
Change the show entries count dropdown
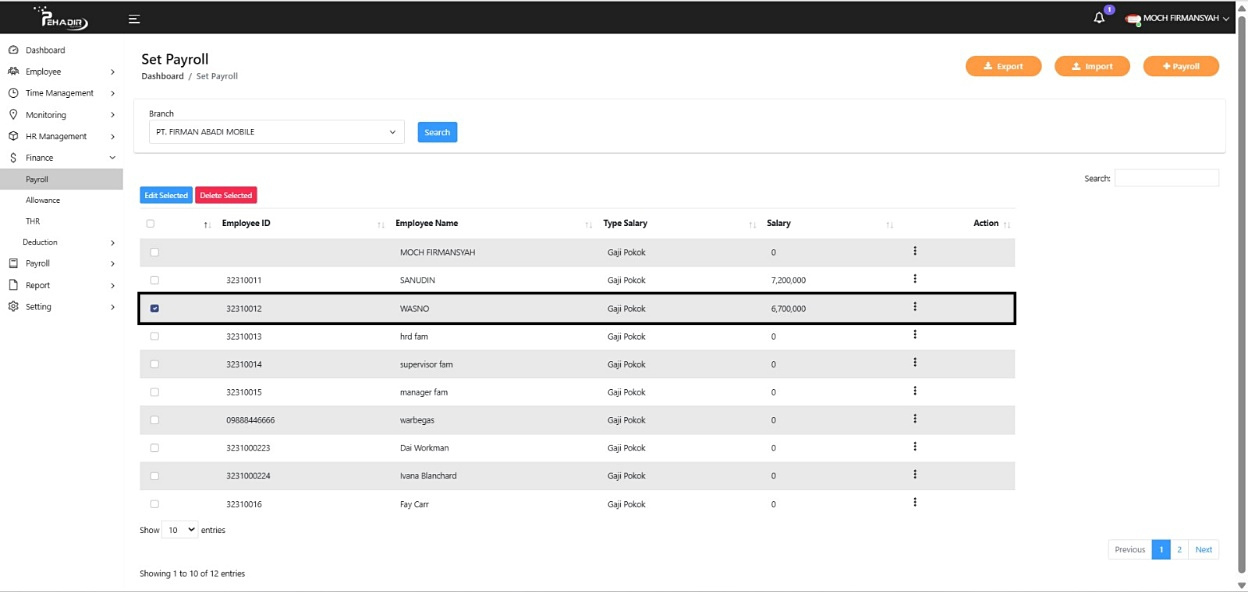point(180,530)
